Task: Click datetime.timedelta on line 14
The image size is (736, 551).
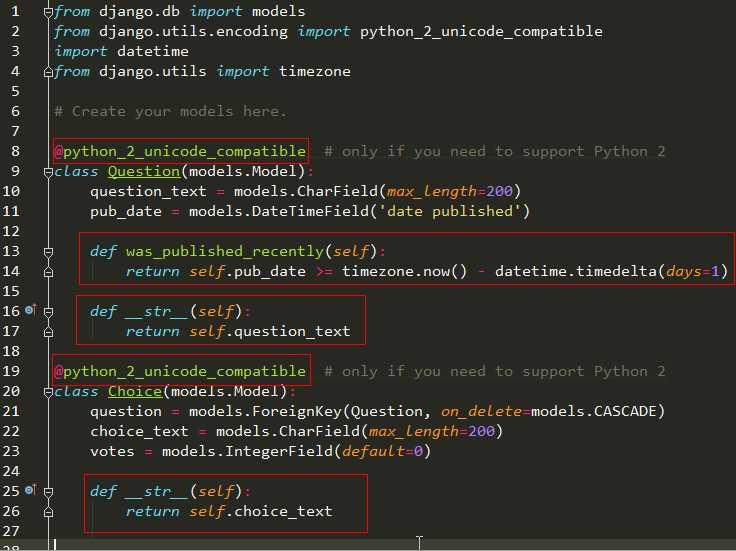Action: tap(576, 271)
